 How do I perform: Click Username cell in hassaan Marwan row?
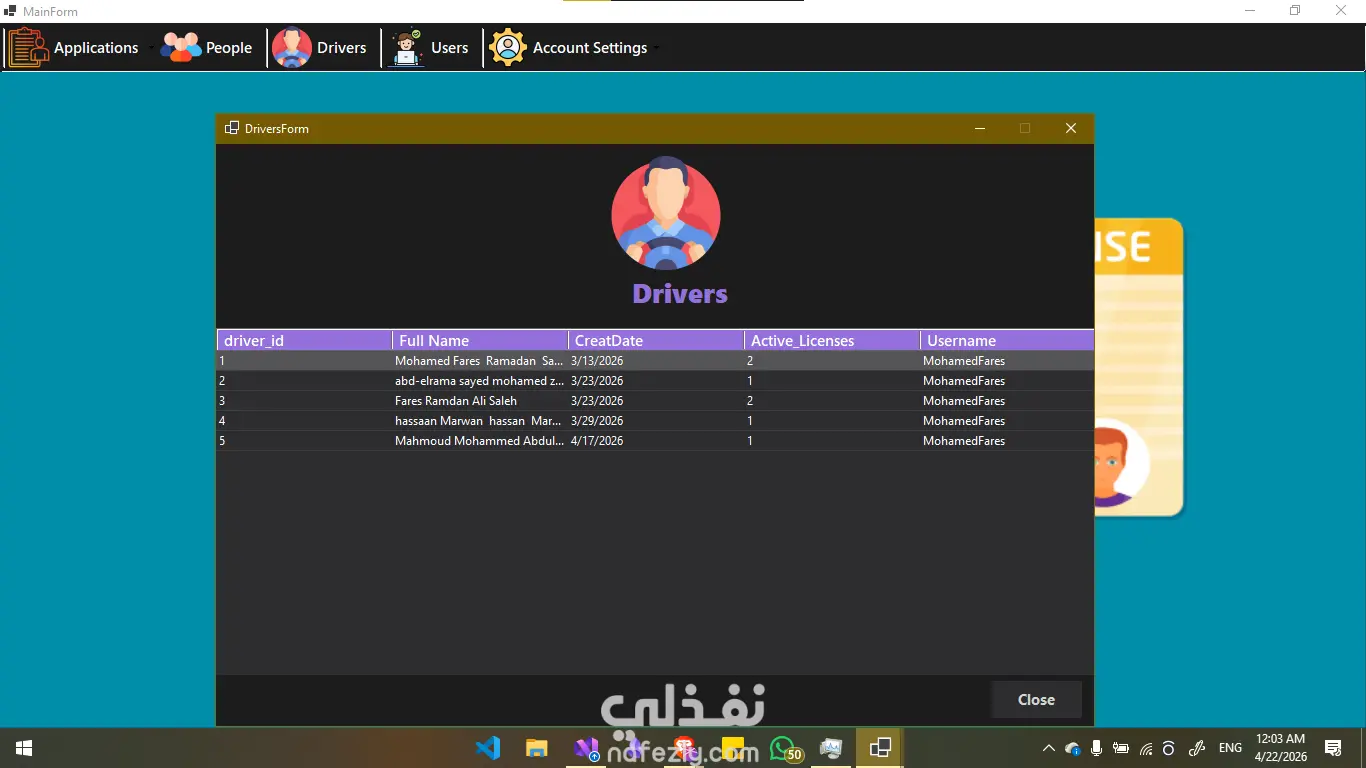pos(1007,421)
